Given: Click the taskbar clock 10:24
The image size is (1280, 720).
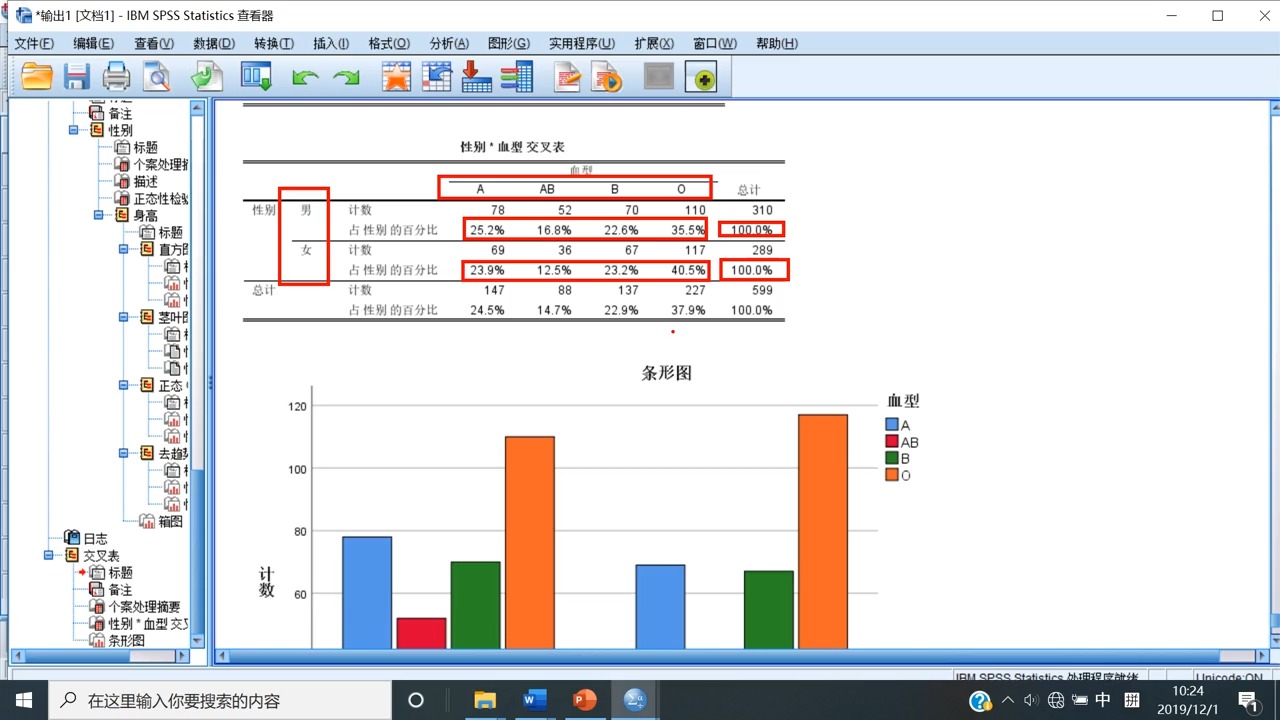Looking at the screenshot, I should [1188, 691].
